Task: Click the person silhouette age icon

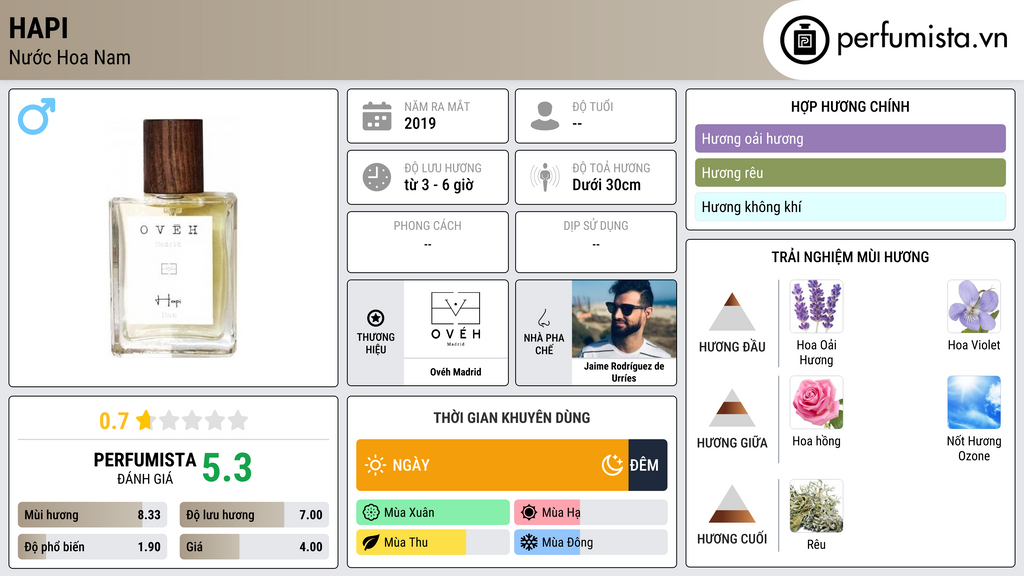Action: (x=545, y=116)
